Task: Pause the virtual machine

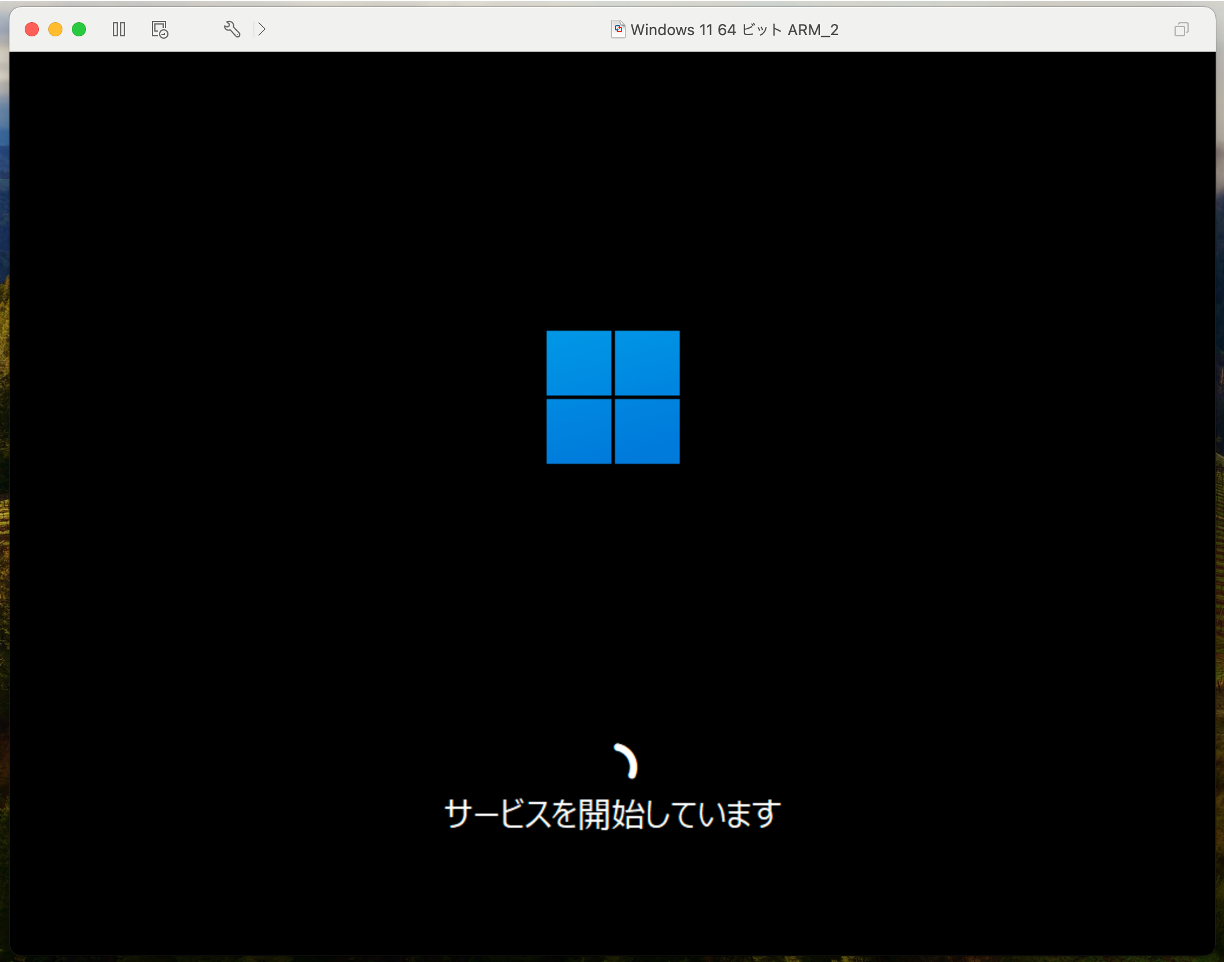Action: pos(119,30)
